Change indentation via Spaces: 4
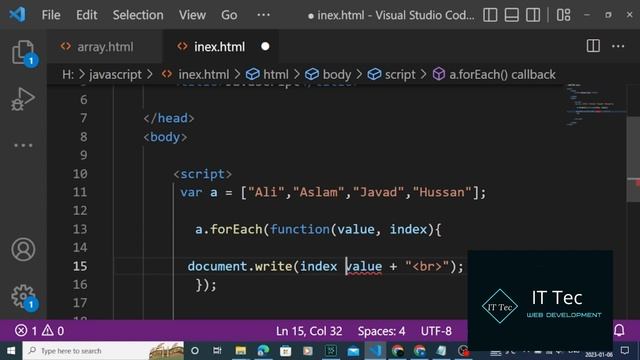The width and height of the screenshot is (640, 360). click(381, 331)
